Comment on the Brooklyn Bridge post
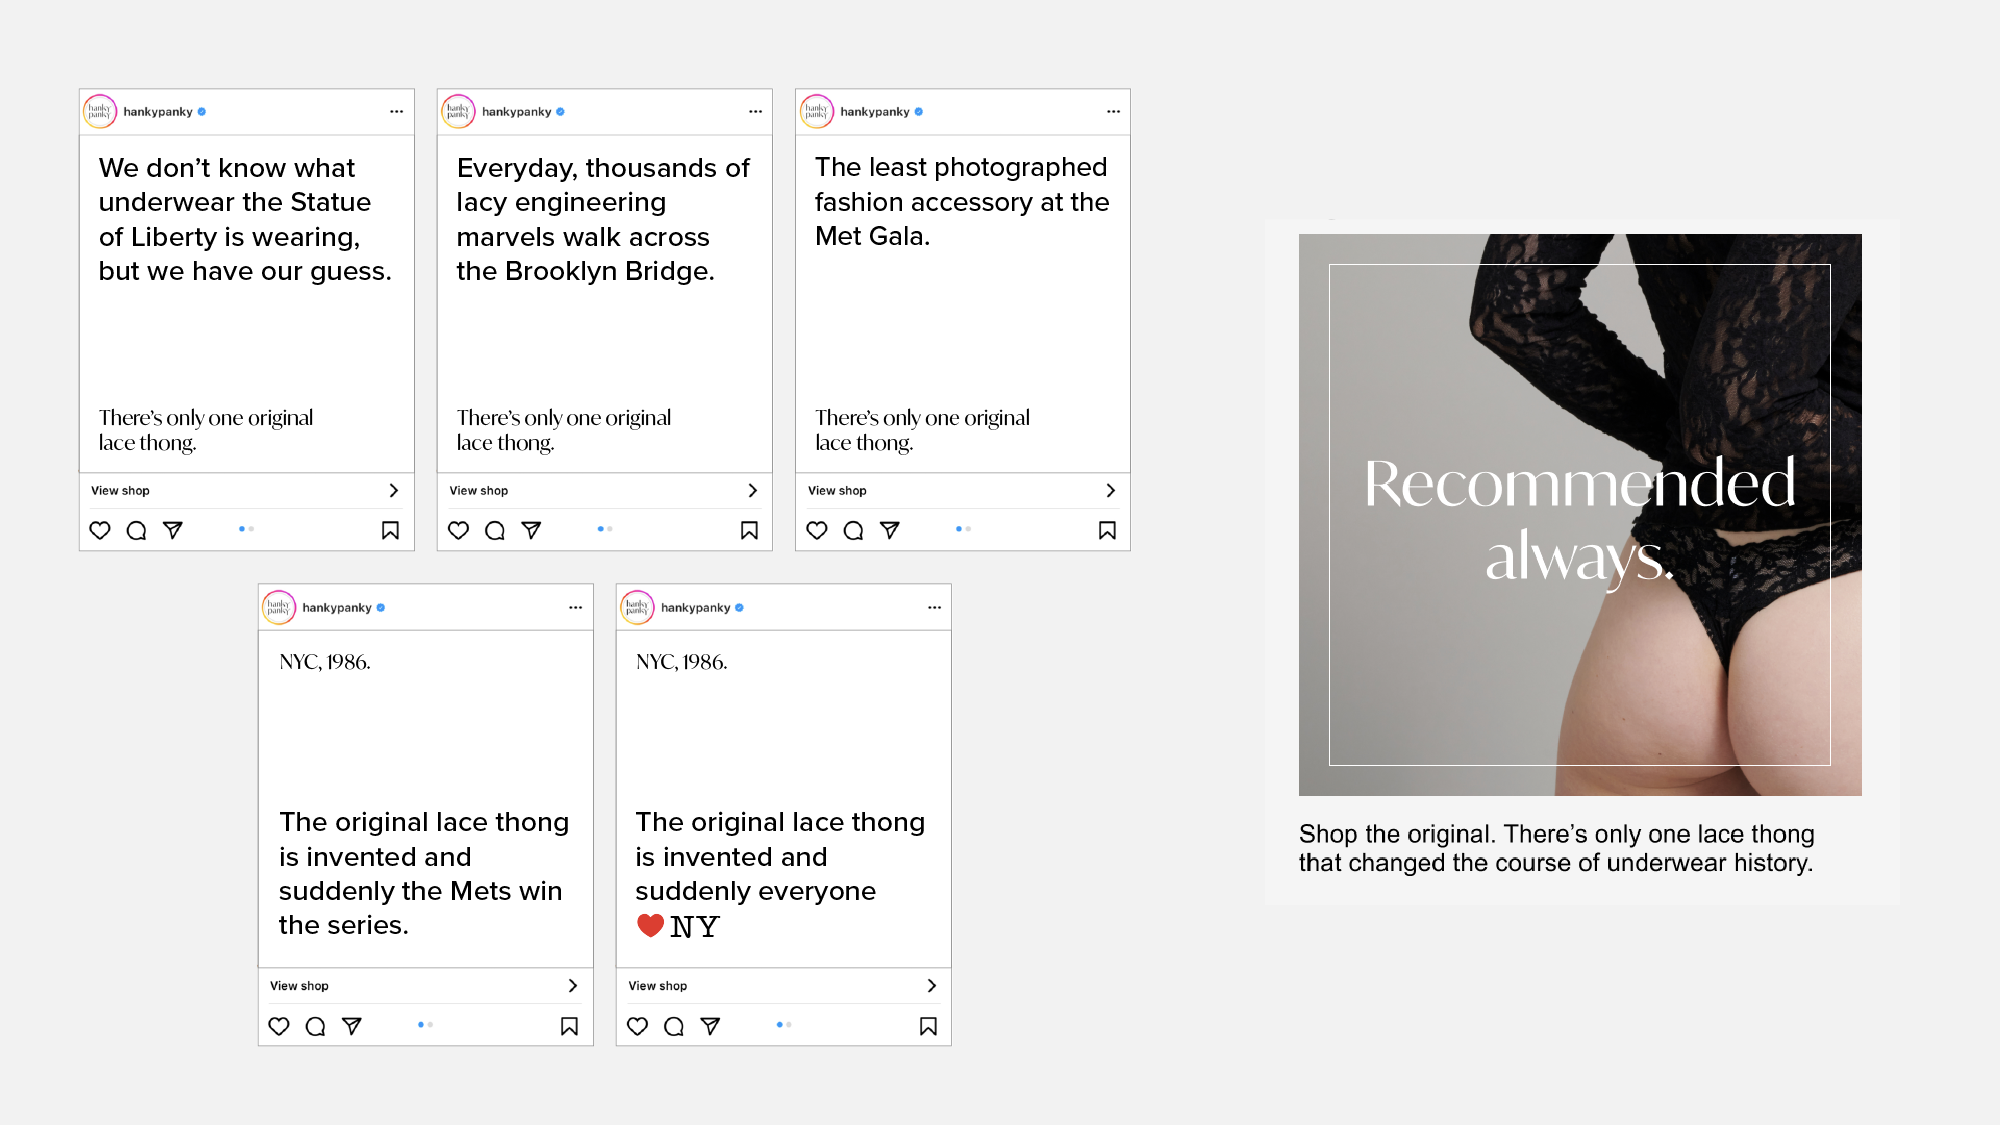 (x=495, y=530)
